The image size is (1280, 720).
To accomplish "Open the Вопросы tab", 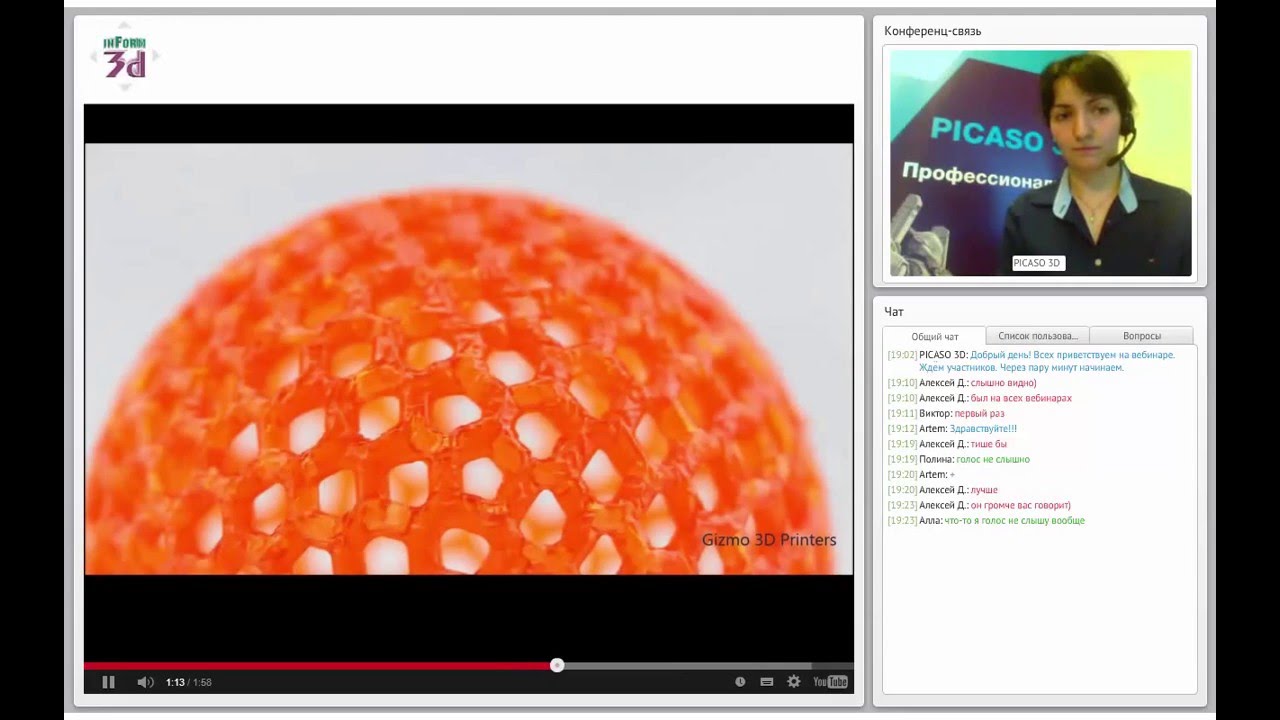I will point(1142,336).
